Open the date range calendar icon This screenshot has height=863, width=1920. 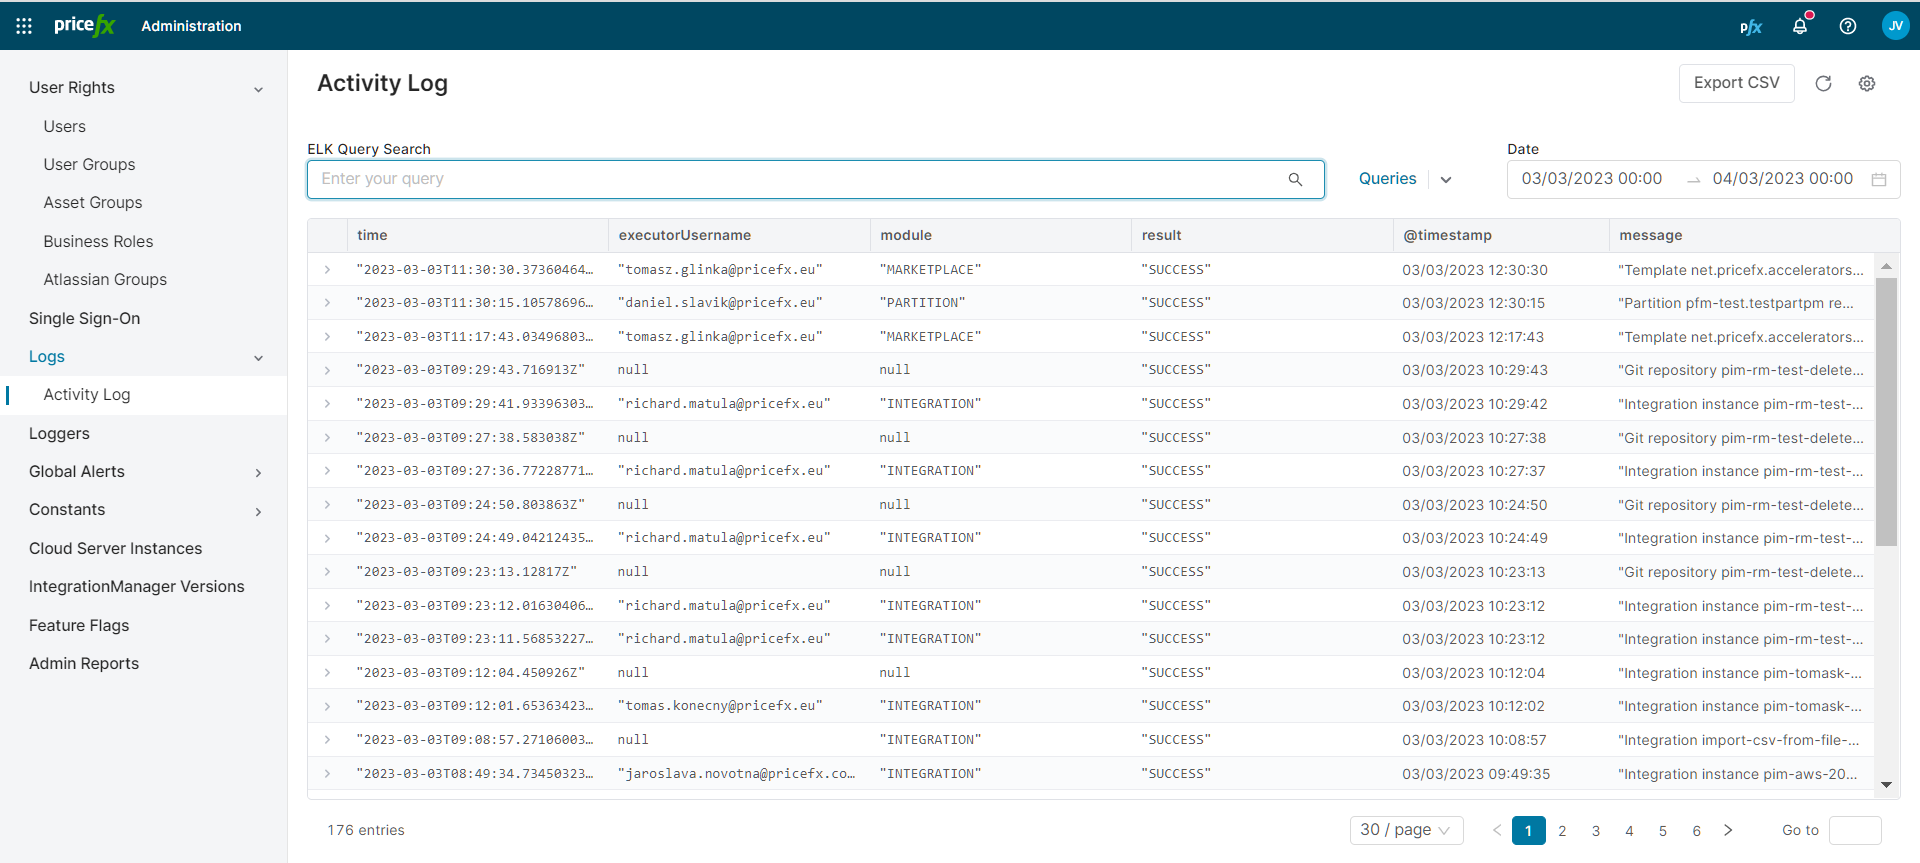[x=1879, y=180]
